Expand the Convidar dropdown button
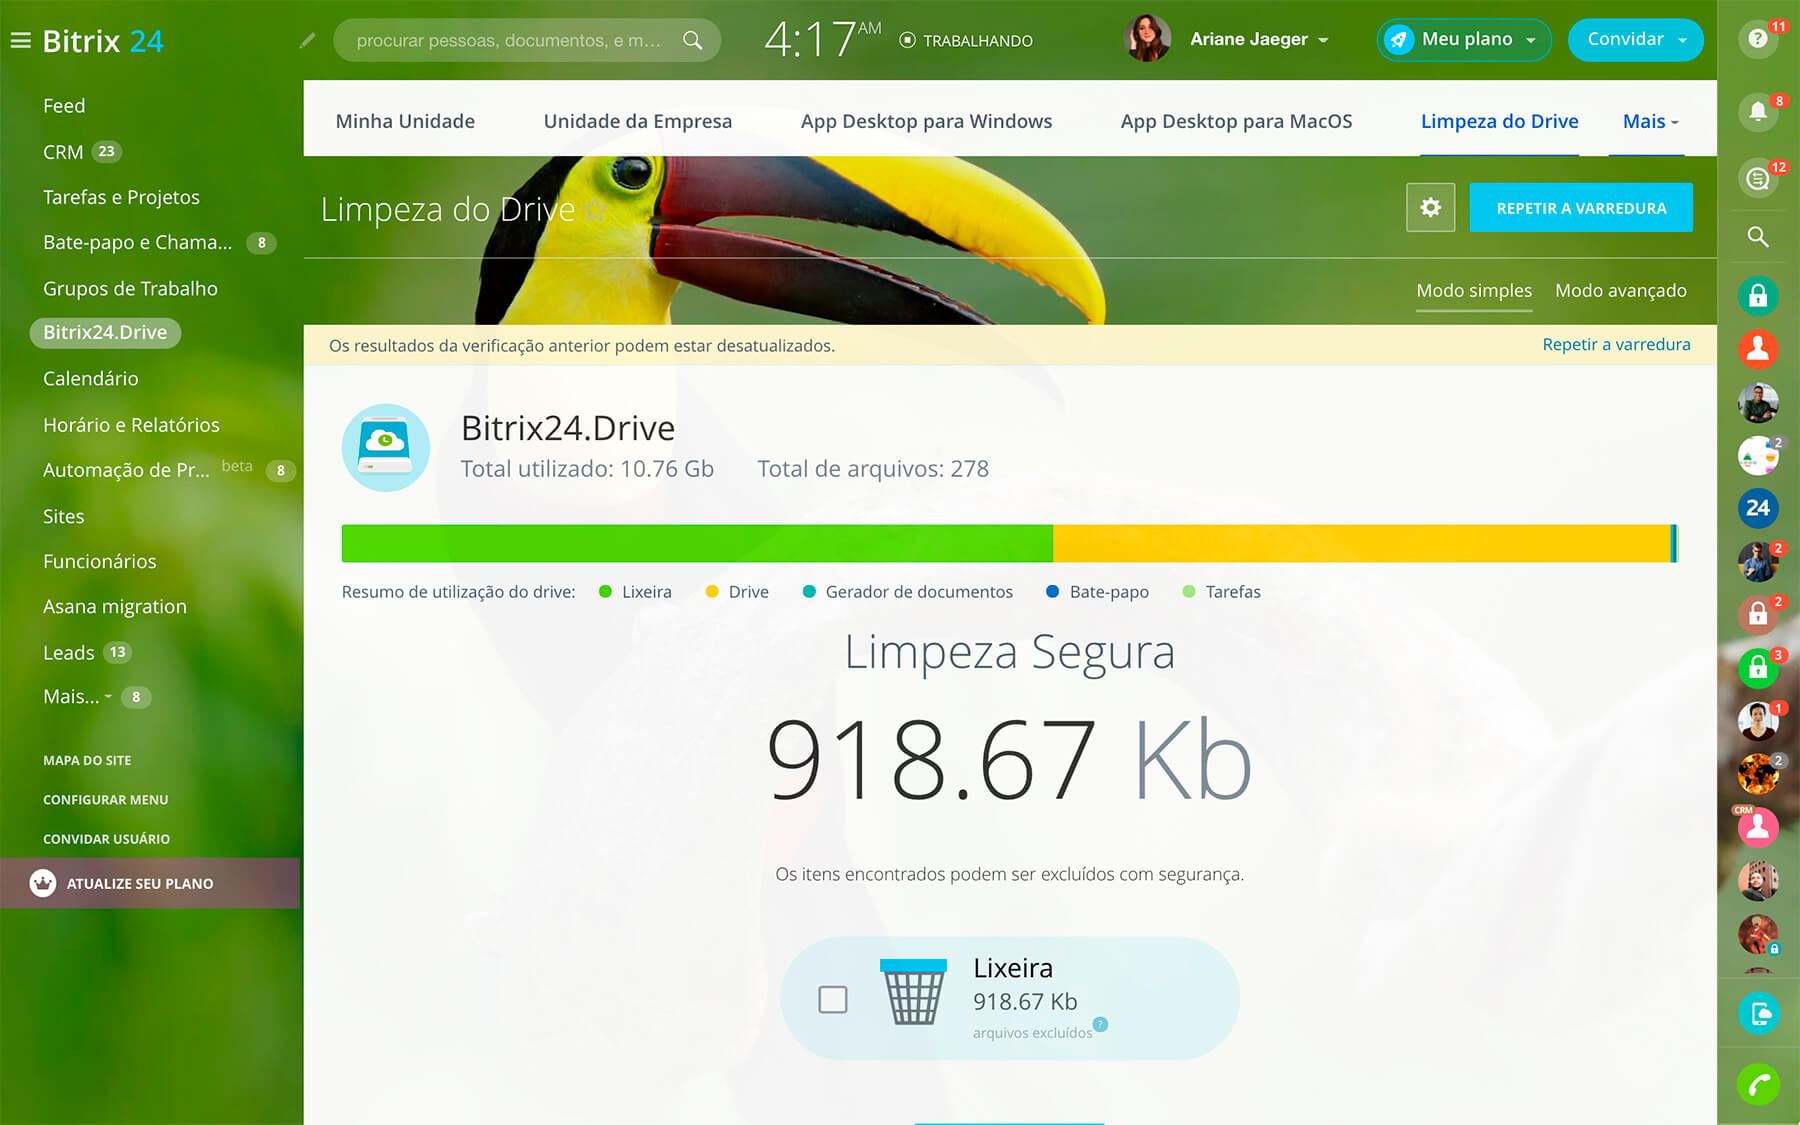1800x1125 pixels. (1683, 40)
